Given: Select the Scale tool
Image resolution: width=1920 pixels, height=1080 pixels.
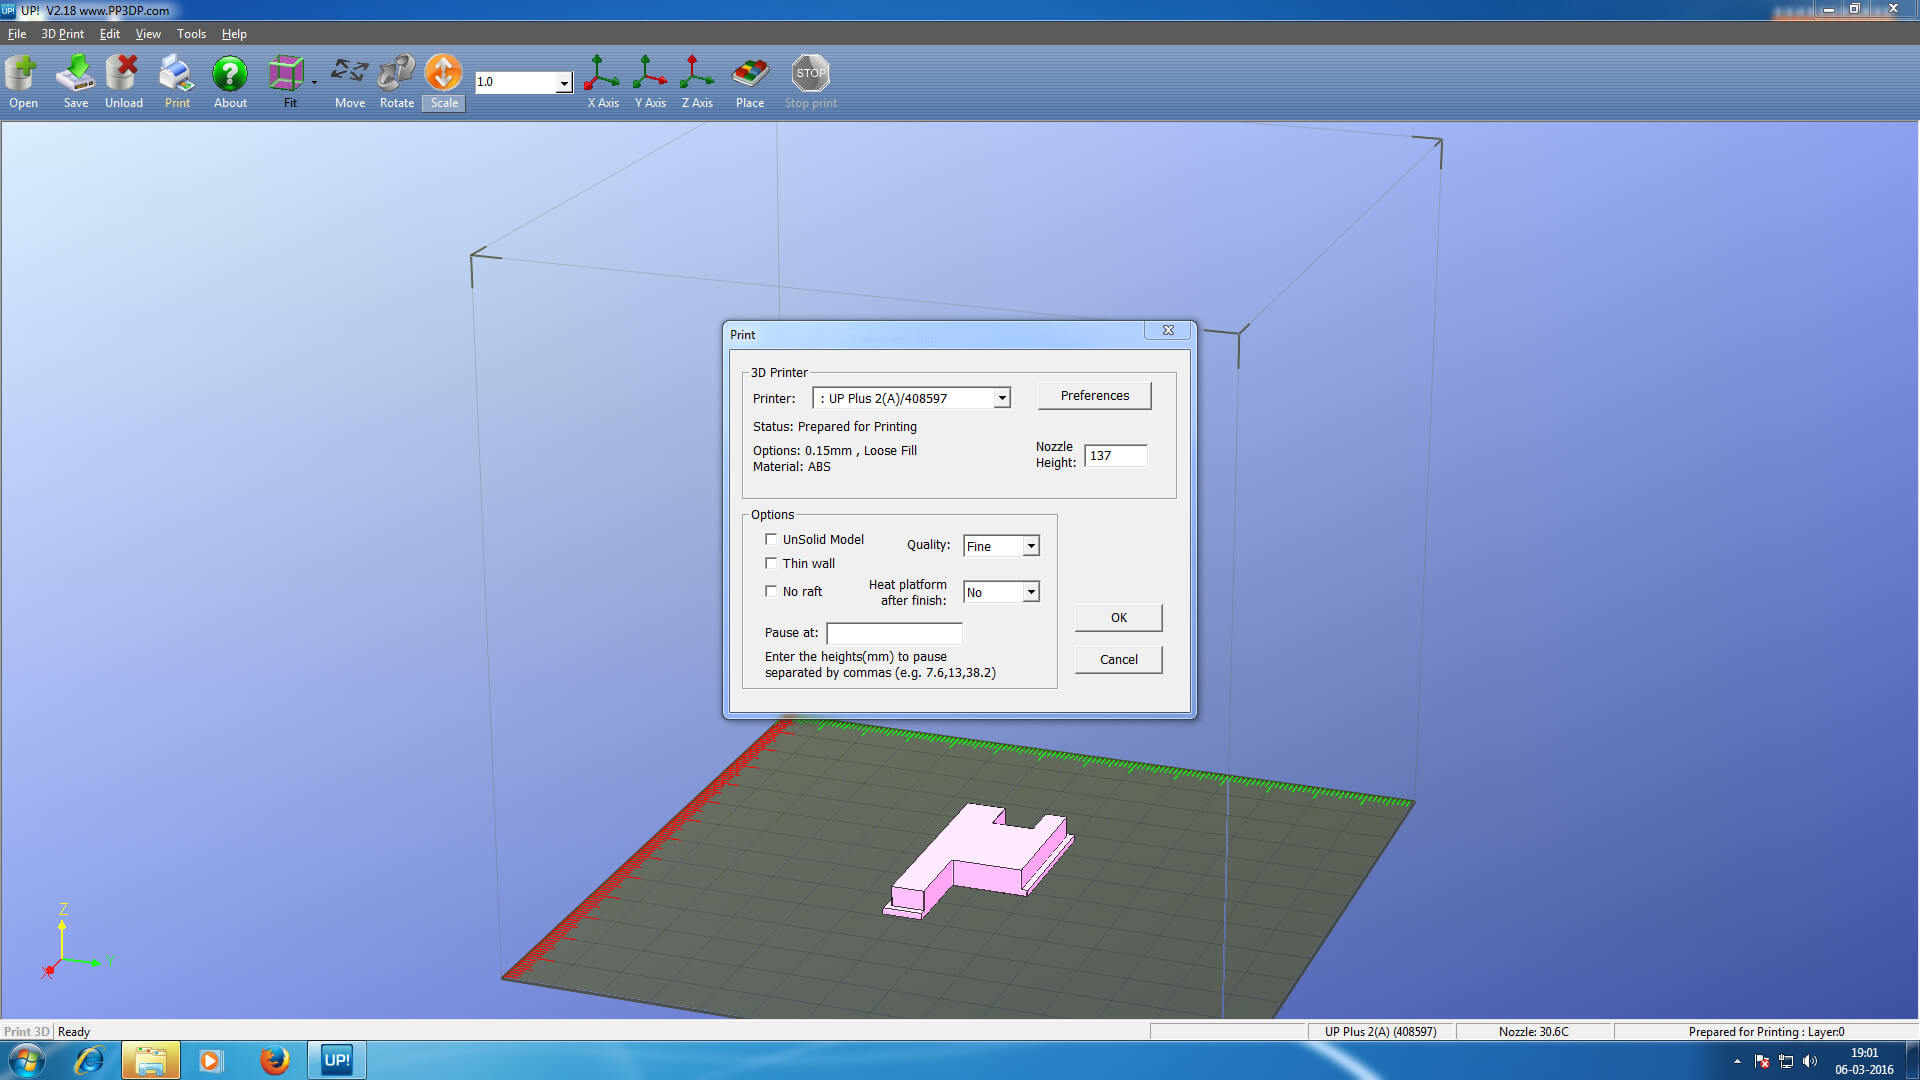Looking at the screenshot, I should (x=444, y=81).
